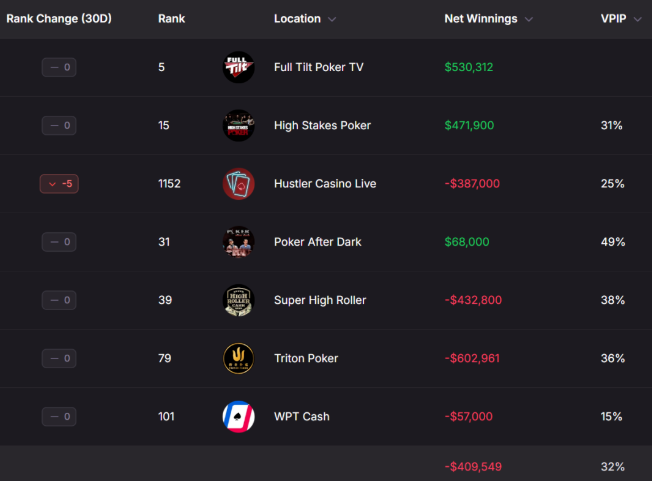Viewport: 652px width, 481px height.
Task: Click the Full Tilt Poker TV logo
Action: (238, 67)
